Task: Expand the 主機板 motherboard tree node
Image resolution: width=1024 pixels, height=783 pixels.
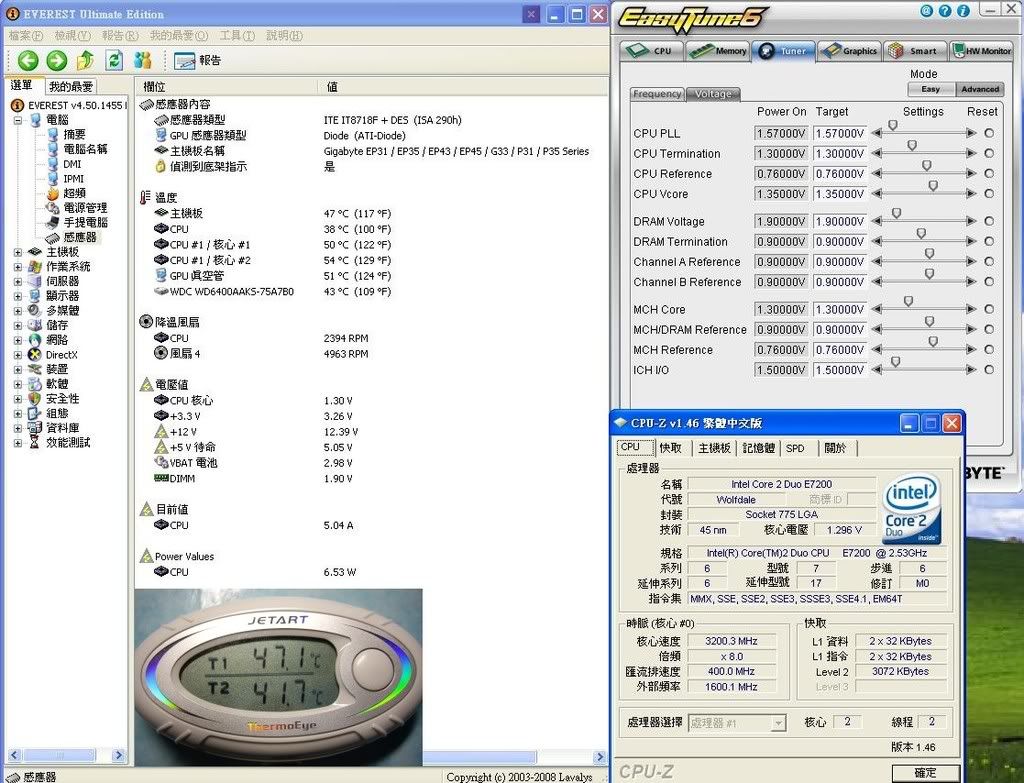Action: pos(18,252)
